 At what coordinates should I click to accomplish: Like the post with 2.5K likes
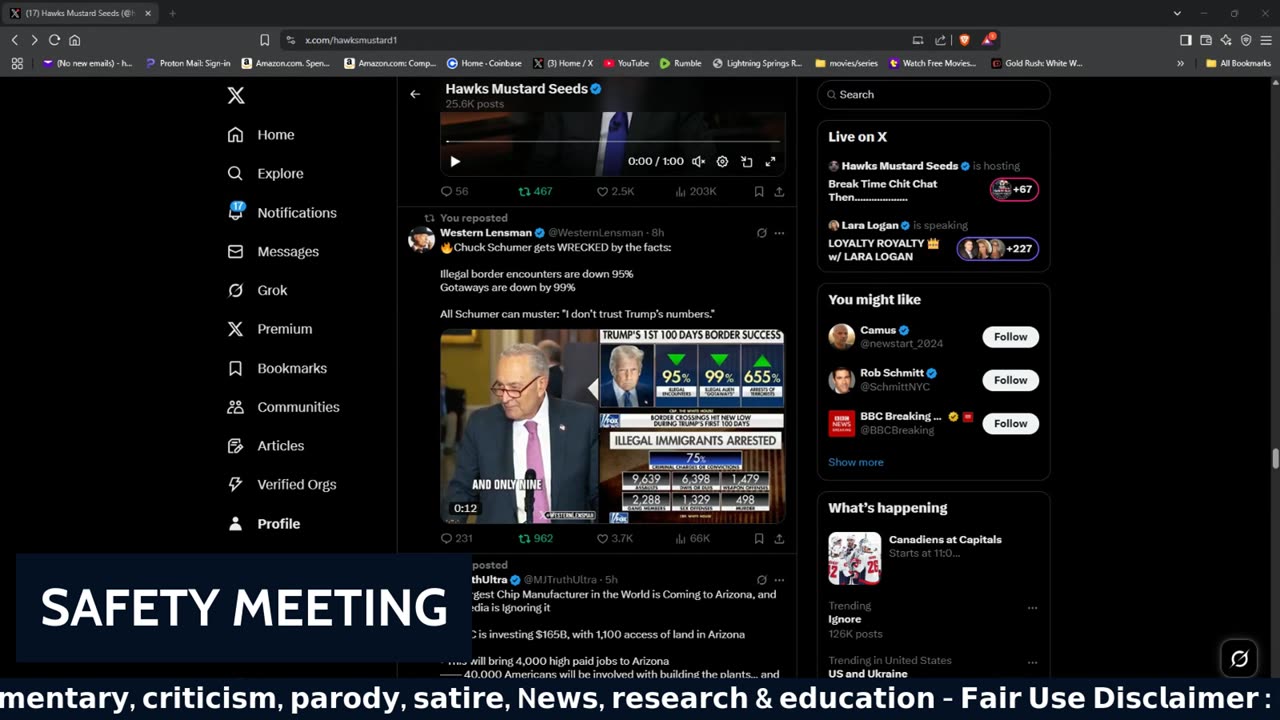coord(615,191)
